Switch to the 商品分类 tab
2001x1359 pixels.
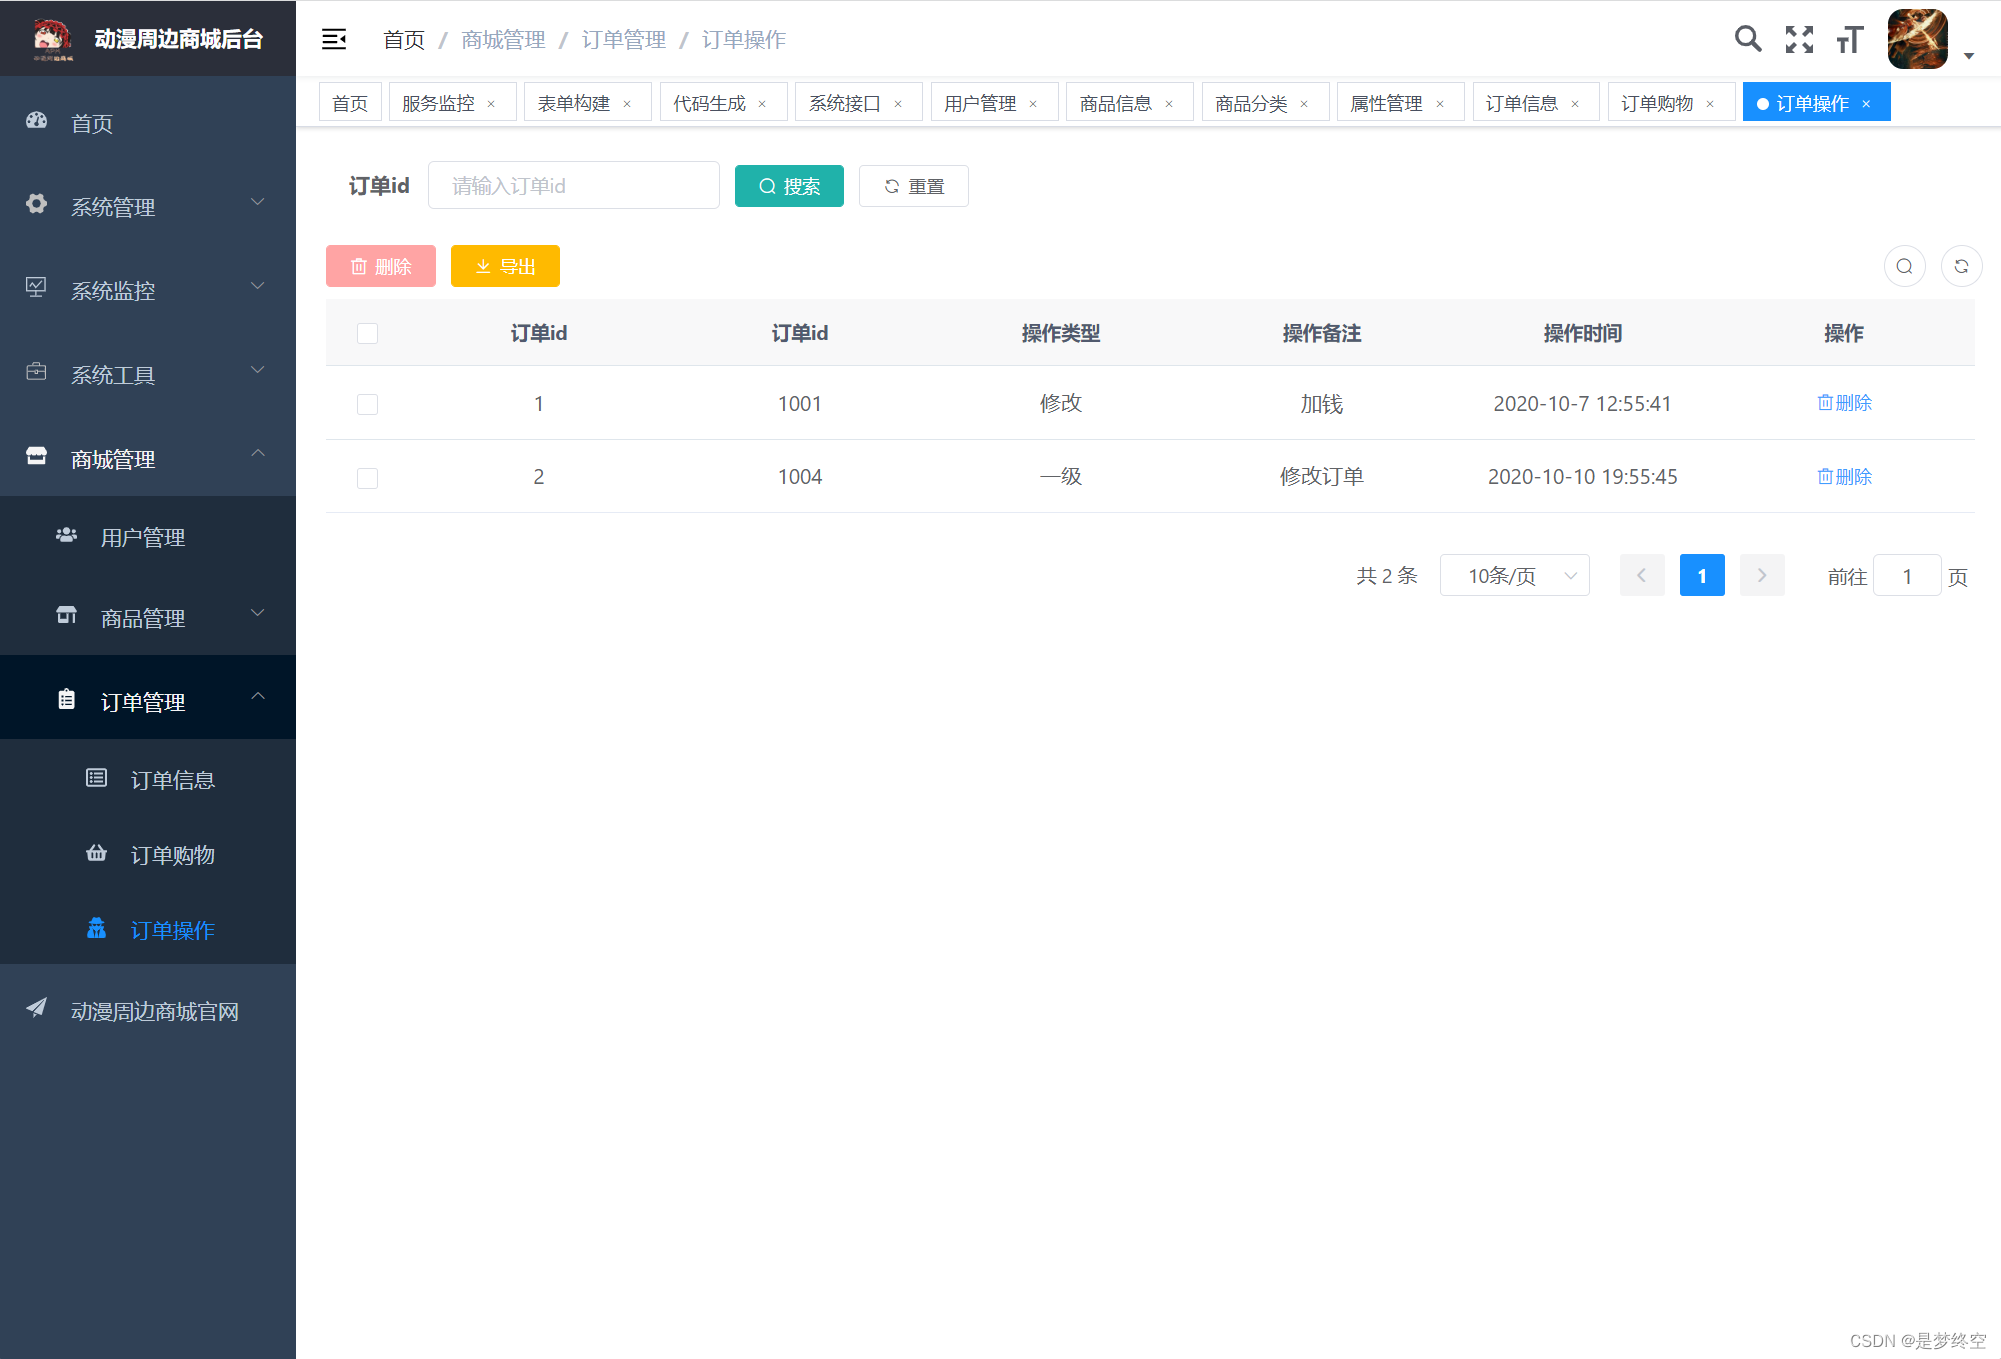tap(1253, 101)
